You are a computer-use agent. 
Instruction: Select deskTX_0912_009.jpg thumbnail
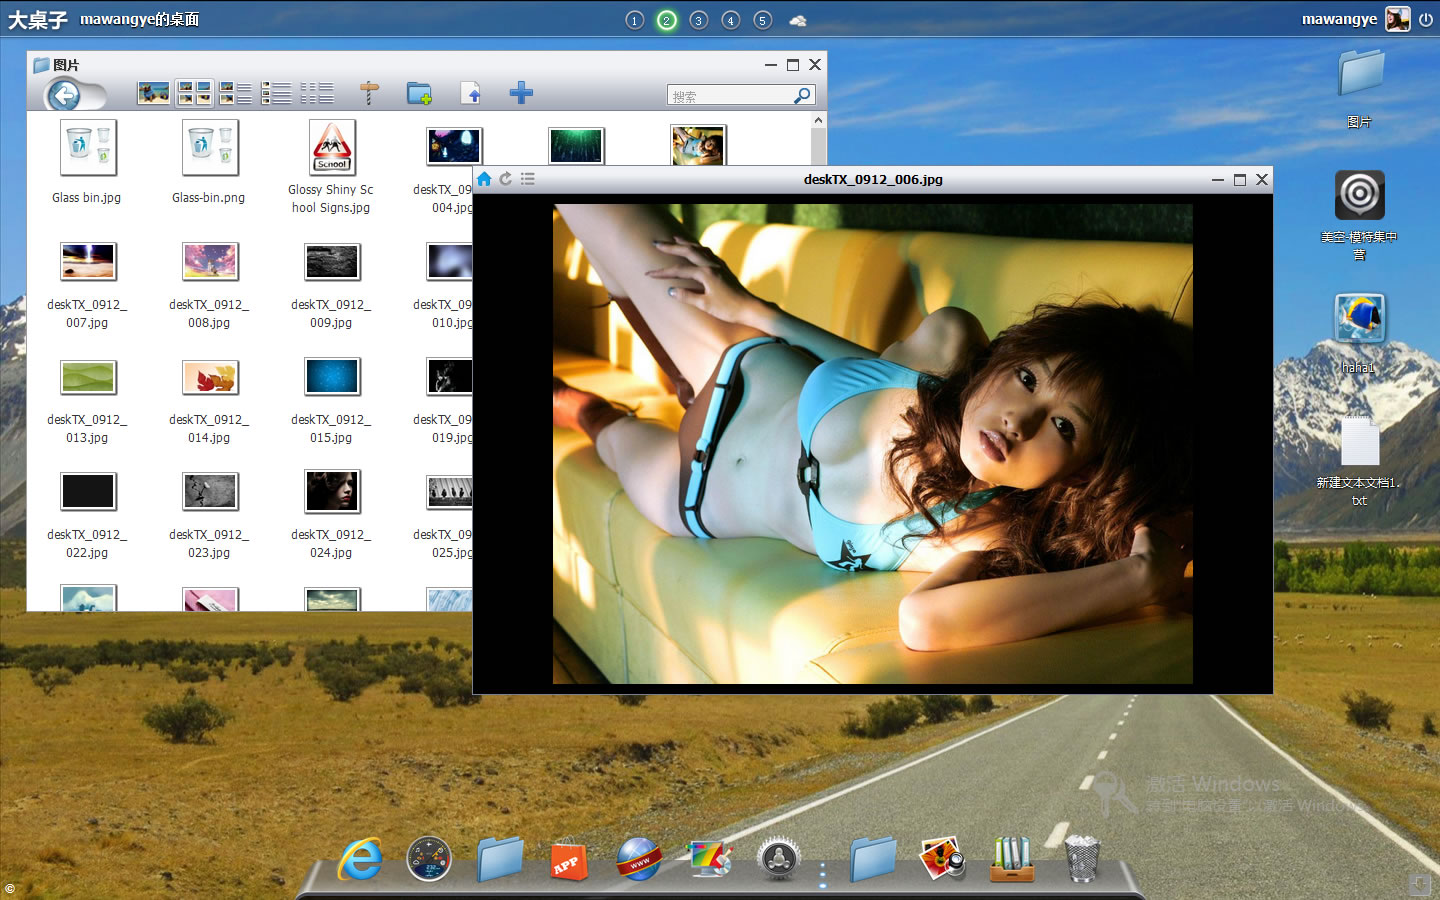pos(332,261)
